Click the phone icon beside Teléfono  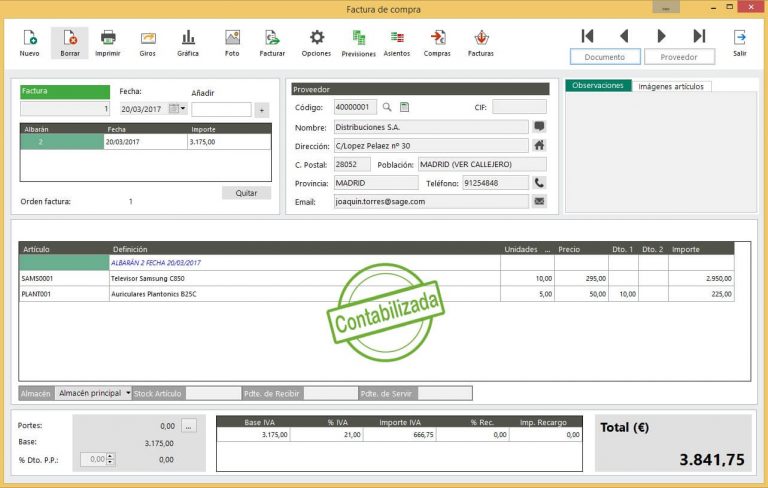pos(539,183)
